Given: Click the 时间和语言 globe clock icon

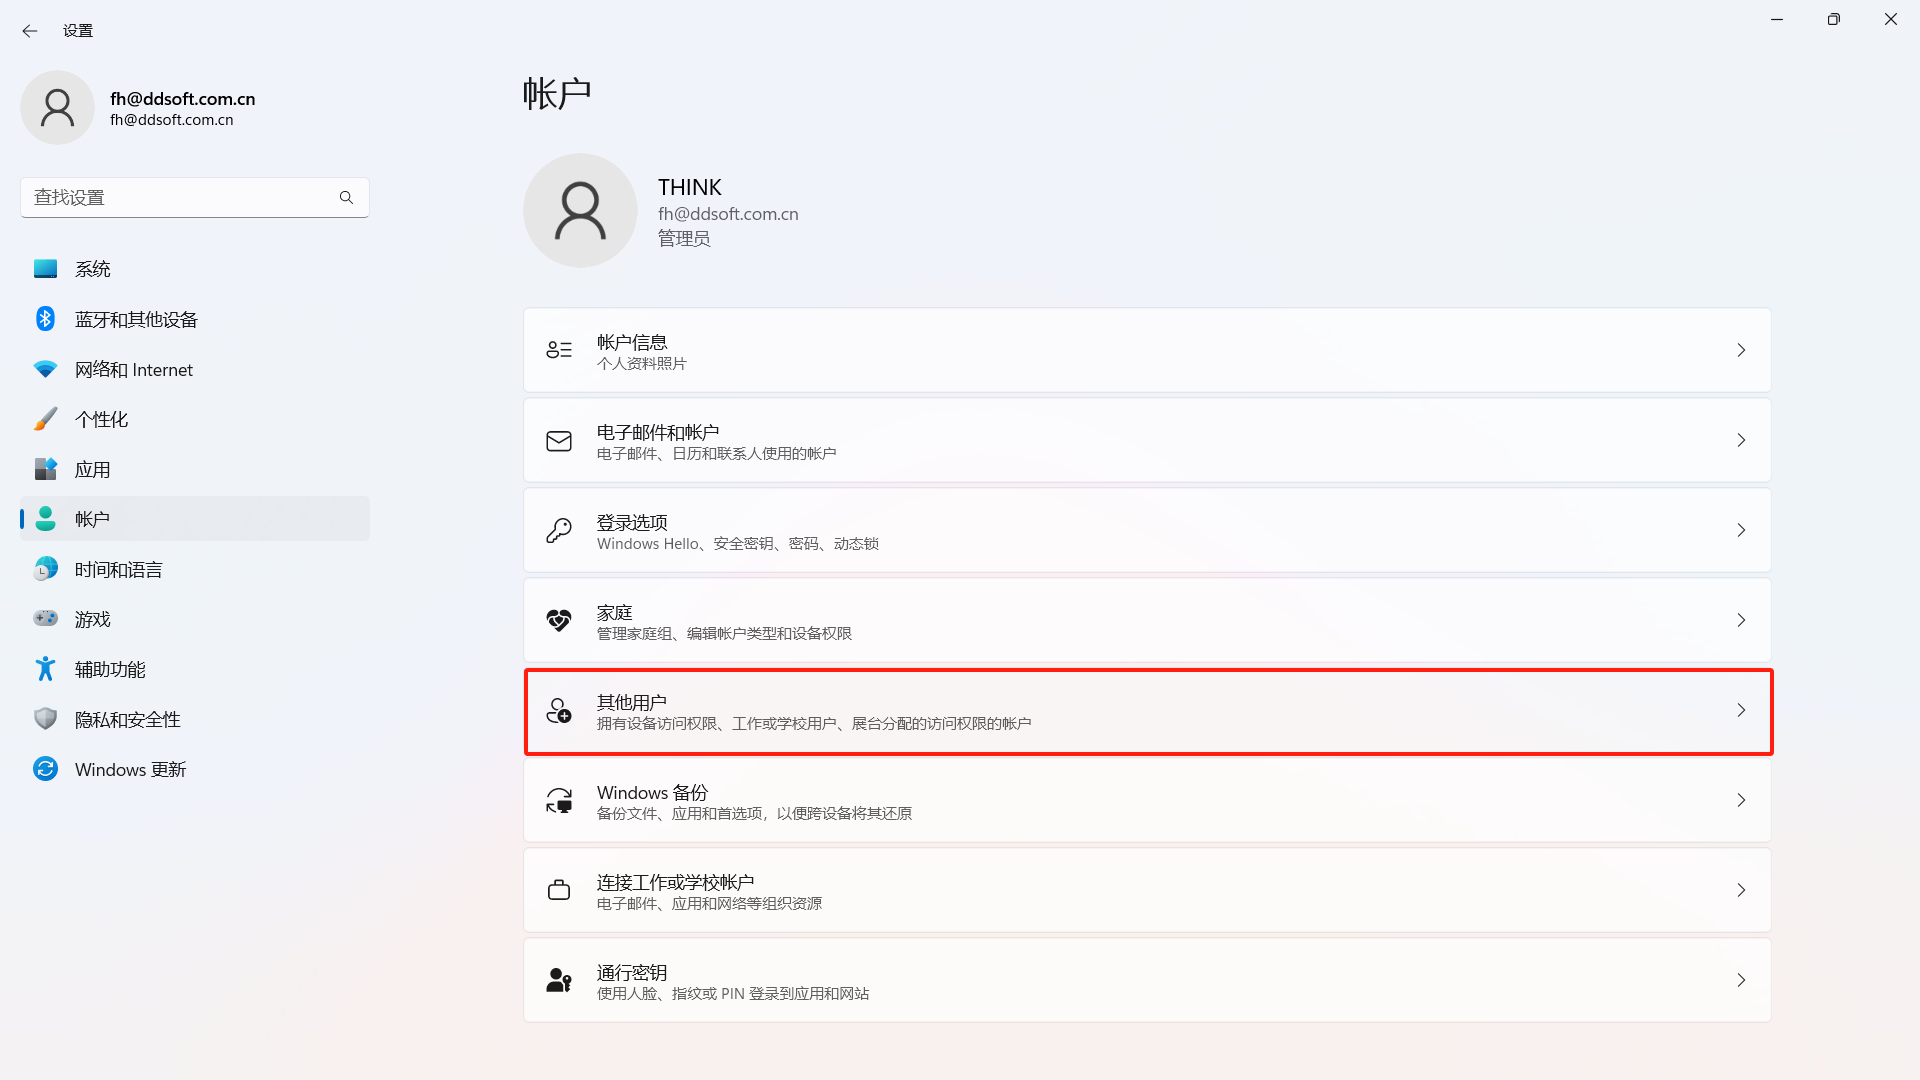Looking at the screenshot, I should pos(45,569).
